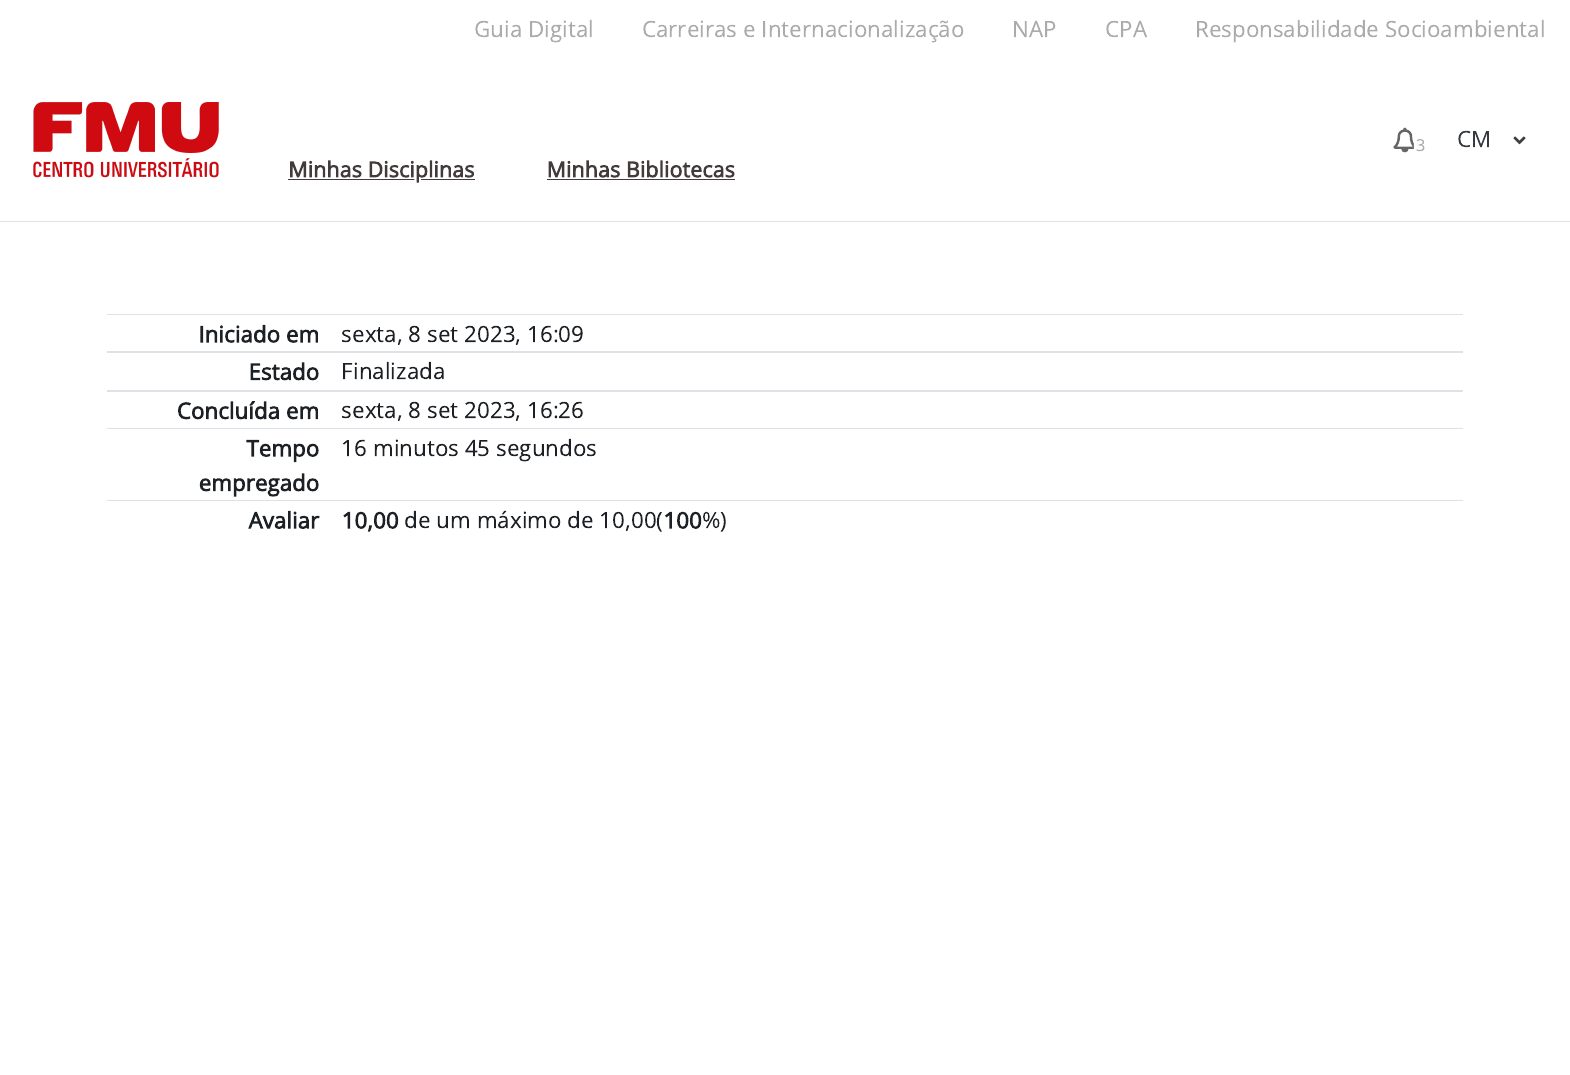
Task: Go to Carreiras e Internacionalização
Action: pos(802,29)
